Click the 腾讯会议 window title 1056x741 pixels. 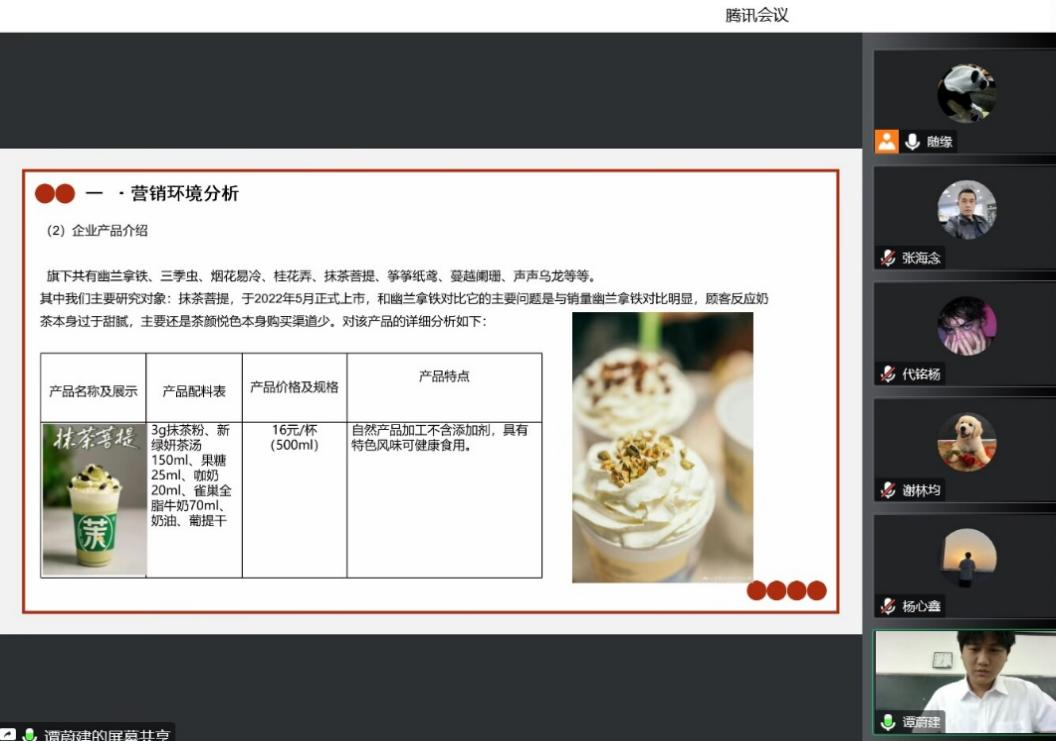point(757,15)
